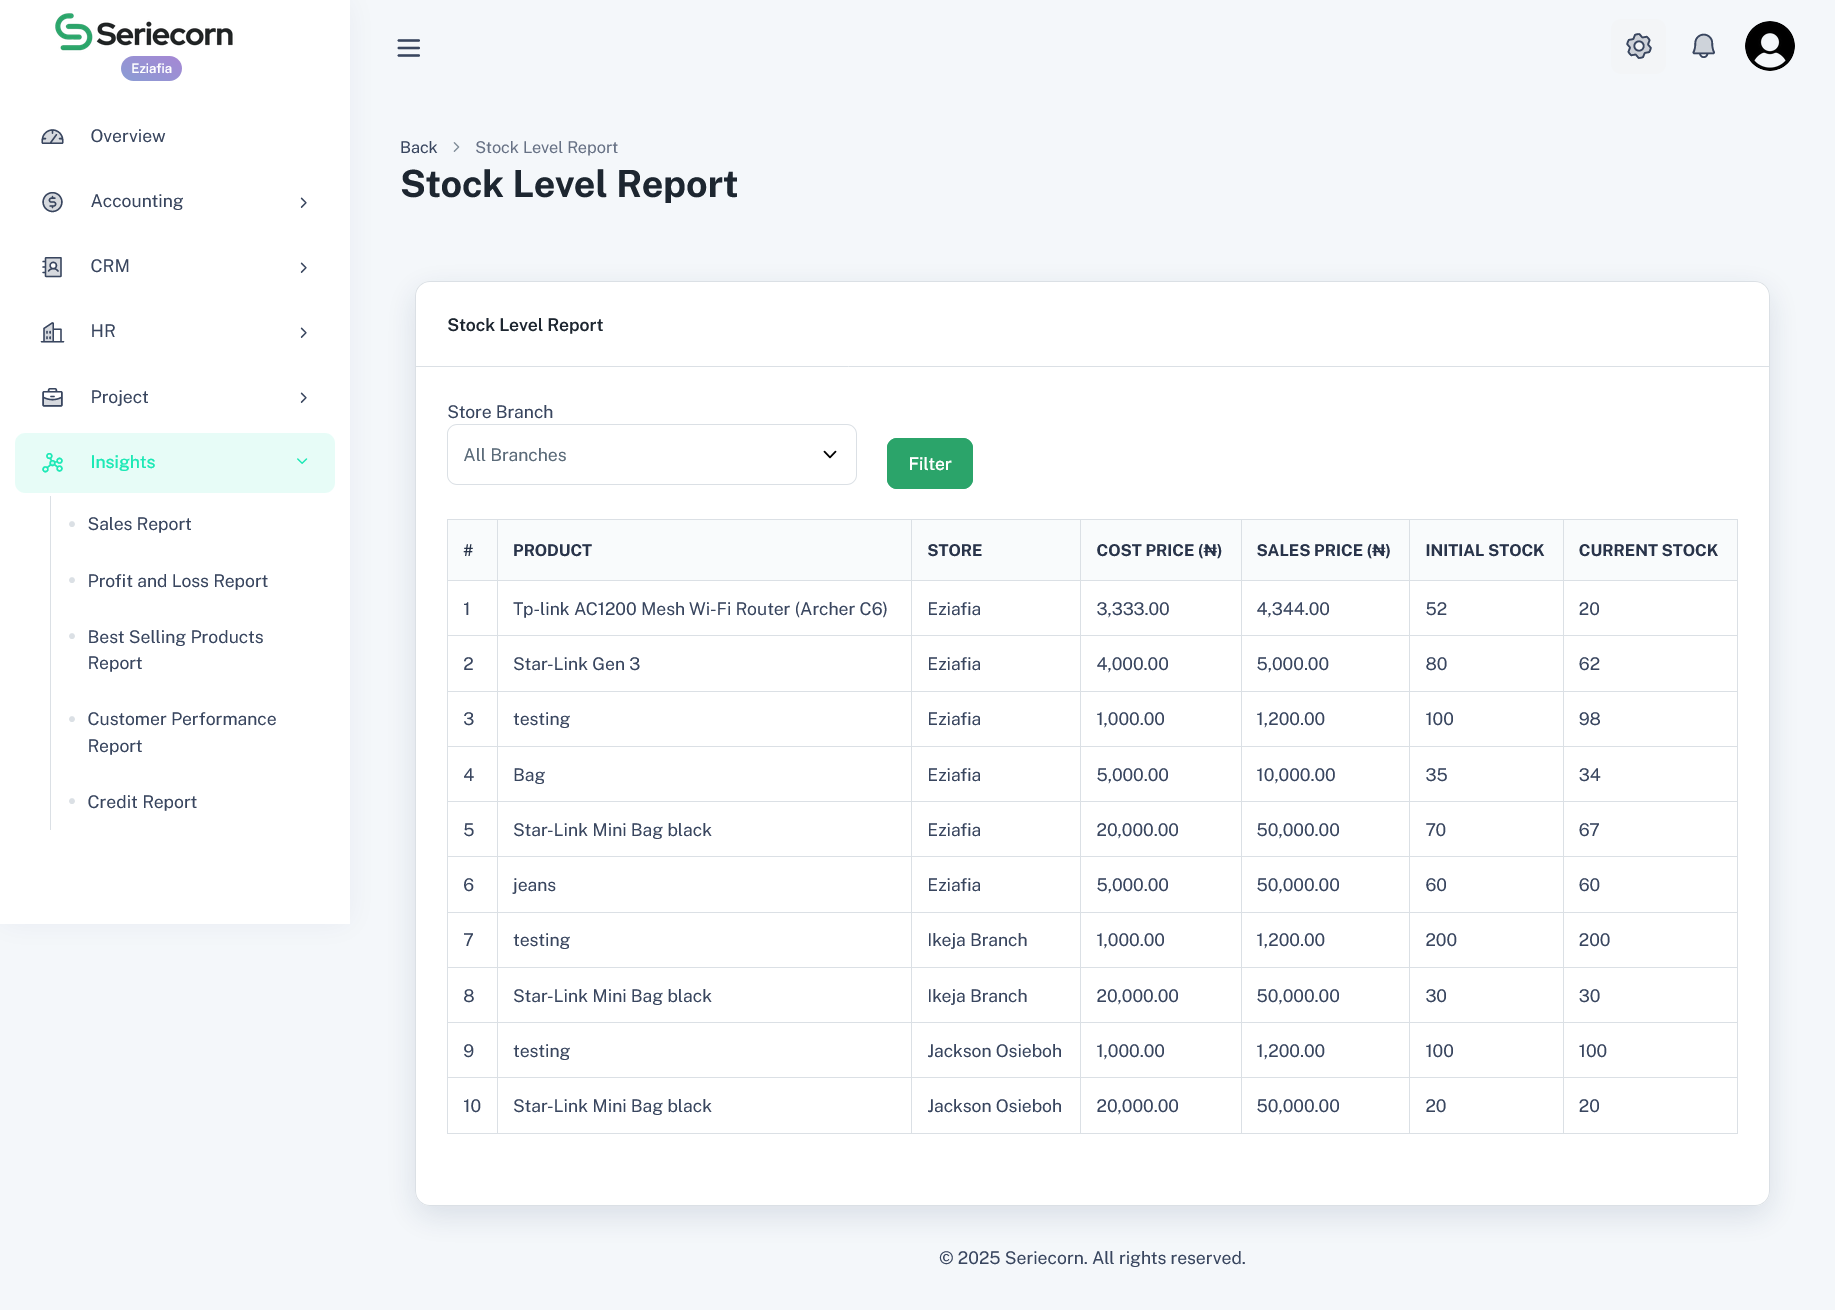
Task: Open the Store Branch dropdown
Action: [651, 455]
